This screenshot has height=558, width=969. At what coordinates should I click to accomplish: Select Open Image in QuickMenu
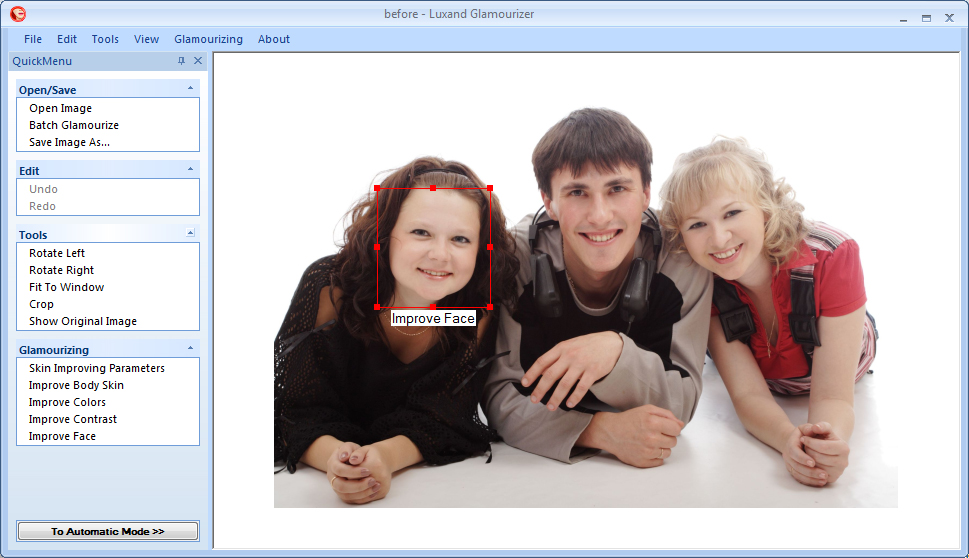60,108
